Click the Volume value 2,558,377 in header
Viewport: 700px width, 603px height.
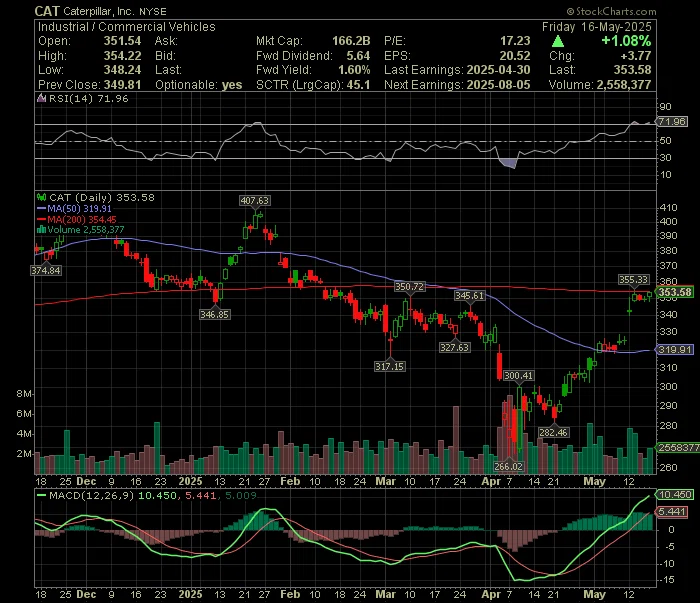coord(624,85)
